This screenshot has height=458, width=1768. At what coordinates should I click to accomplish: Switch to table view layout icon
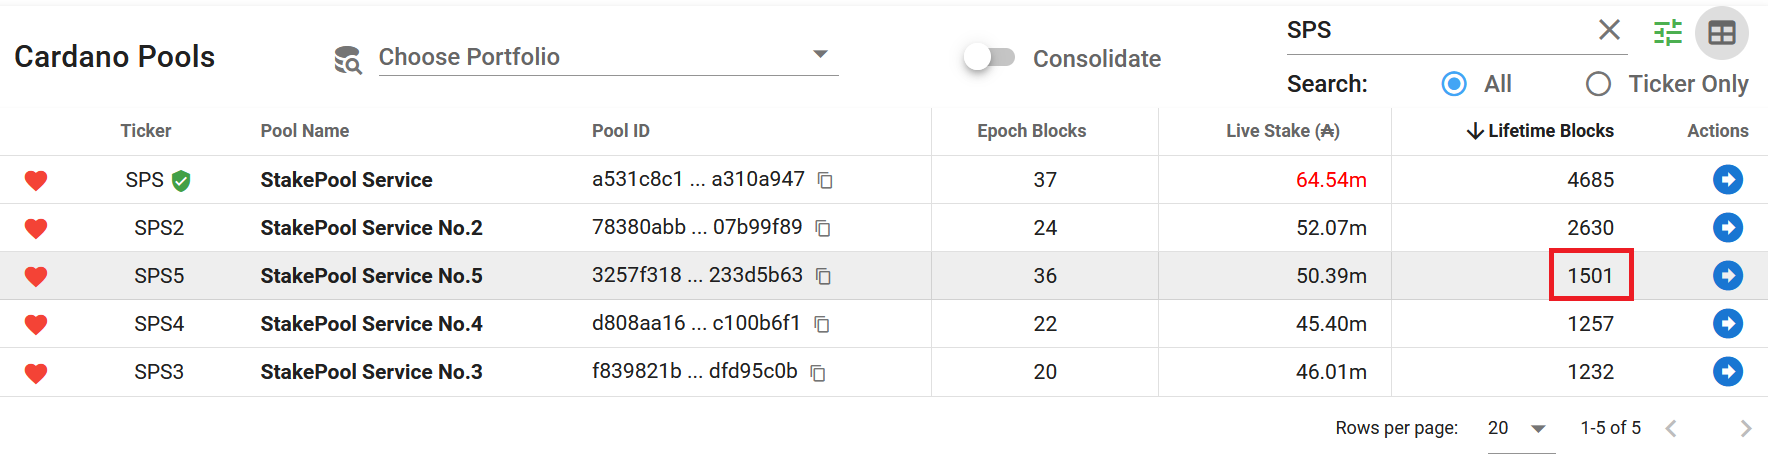pyautogui.click(x=1722, y=33)
